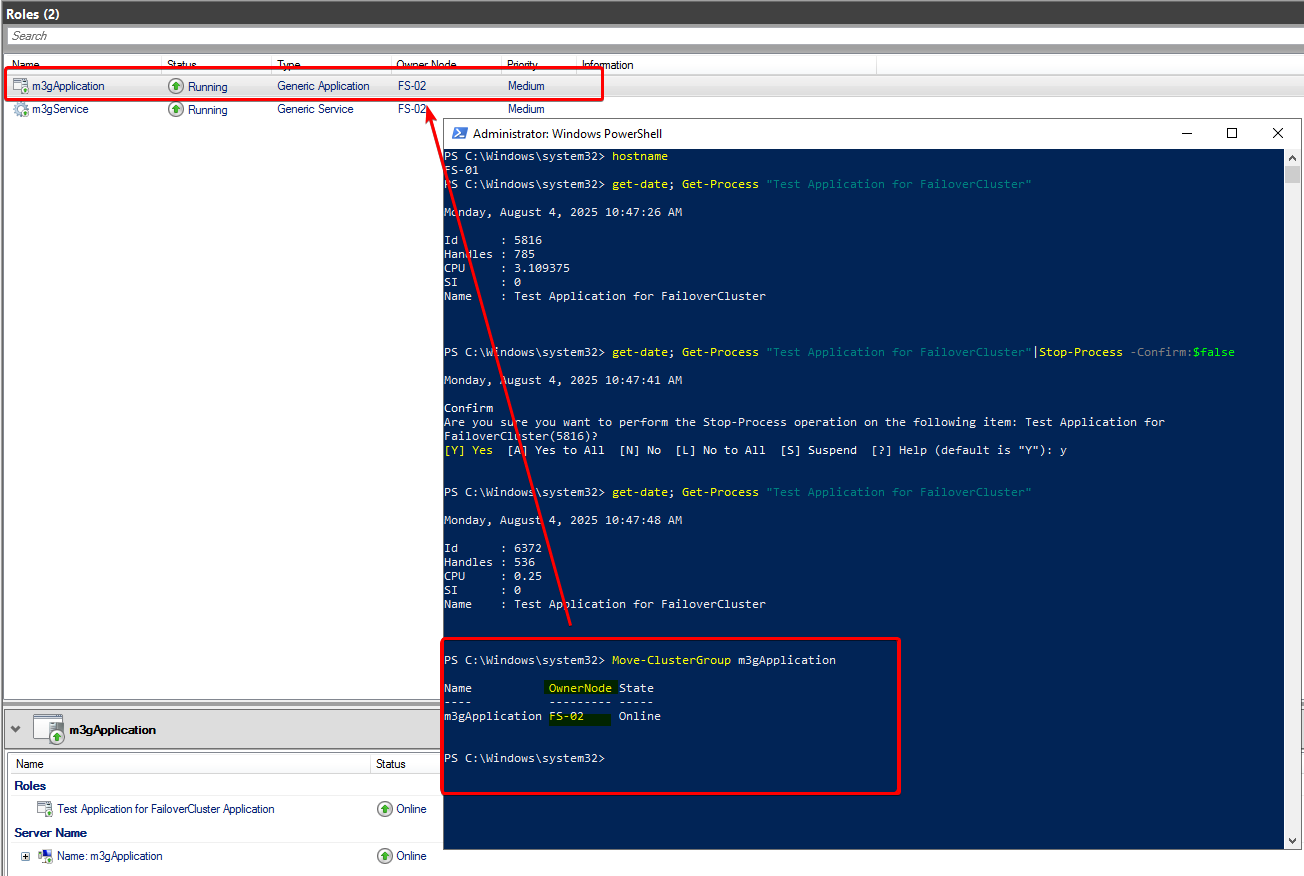Image resolution: width=1304 pixels, height=876 pixels.
Task: Click the last empty PowerShell prompt
Action: coord(525,758)
